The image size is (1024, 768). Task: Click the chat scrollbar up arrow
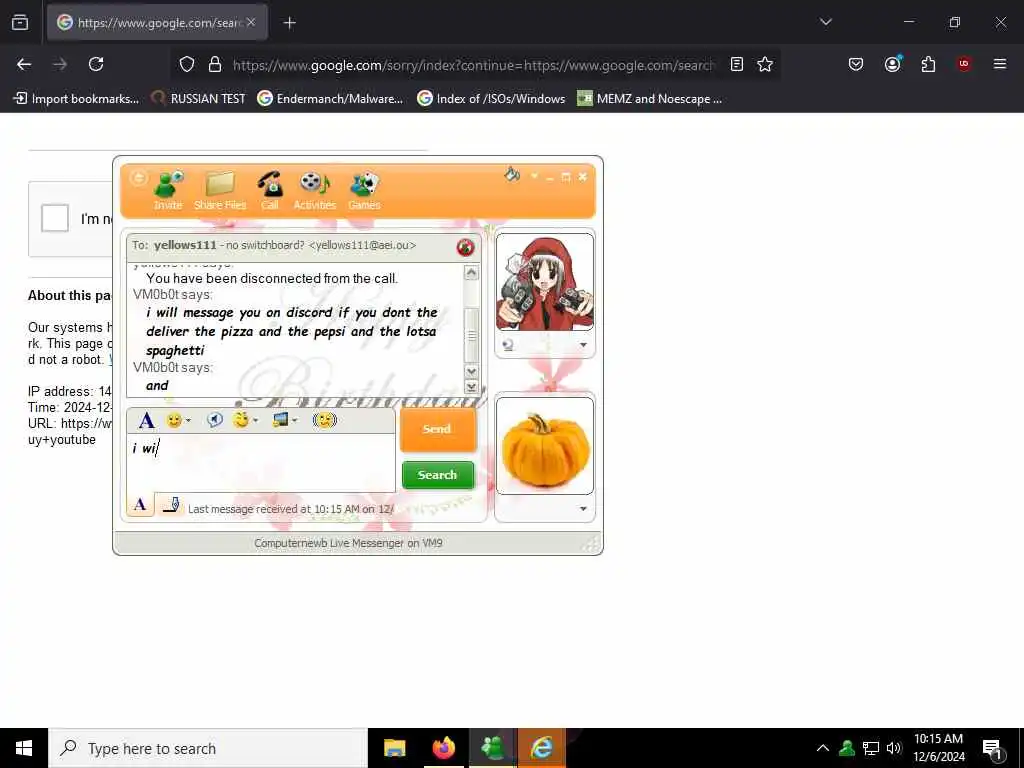[x=471, y=273]
